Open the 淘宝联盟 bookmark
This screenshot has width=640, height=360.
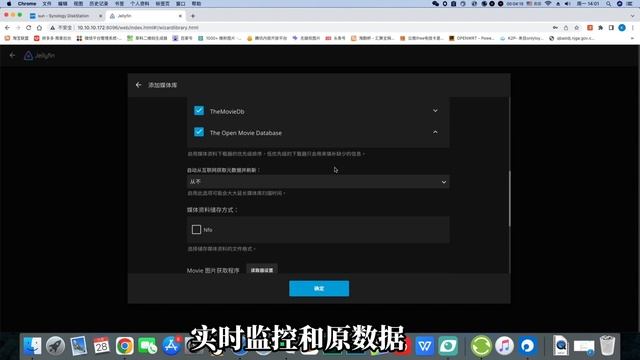(16, 38)
